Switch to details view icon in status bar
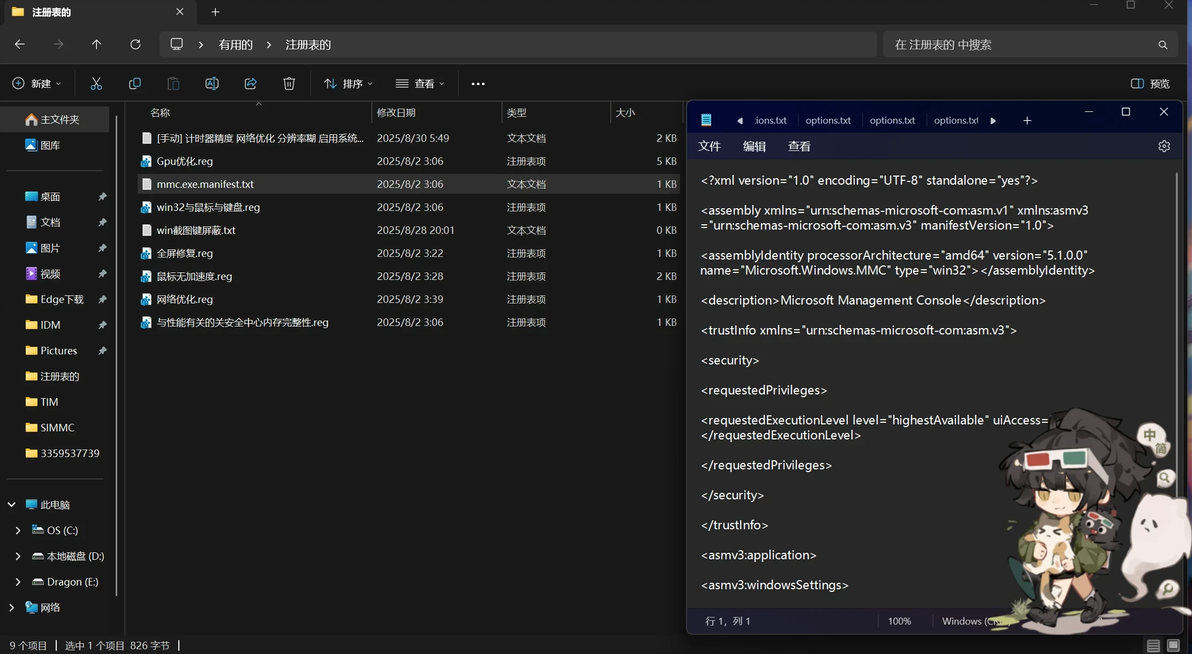This screenshot has height=654, width=1192. click(1153, 646)
